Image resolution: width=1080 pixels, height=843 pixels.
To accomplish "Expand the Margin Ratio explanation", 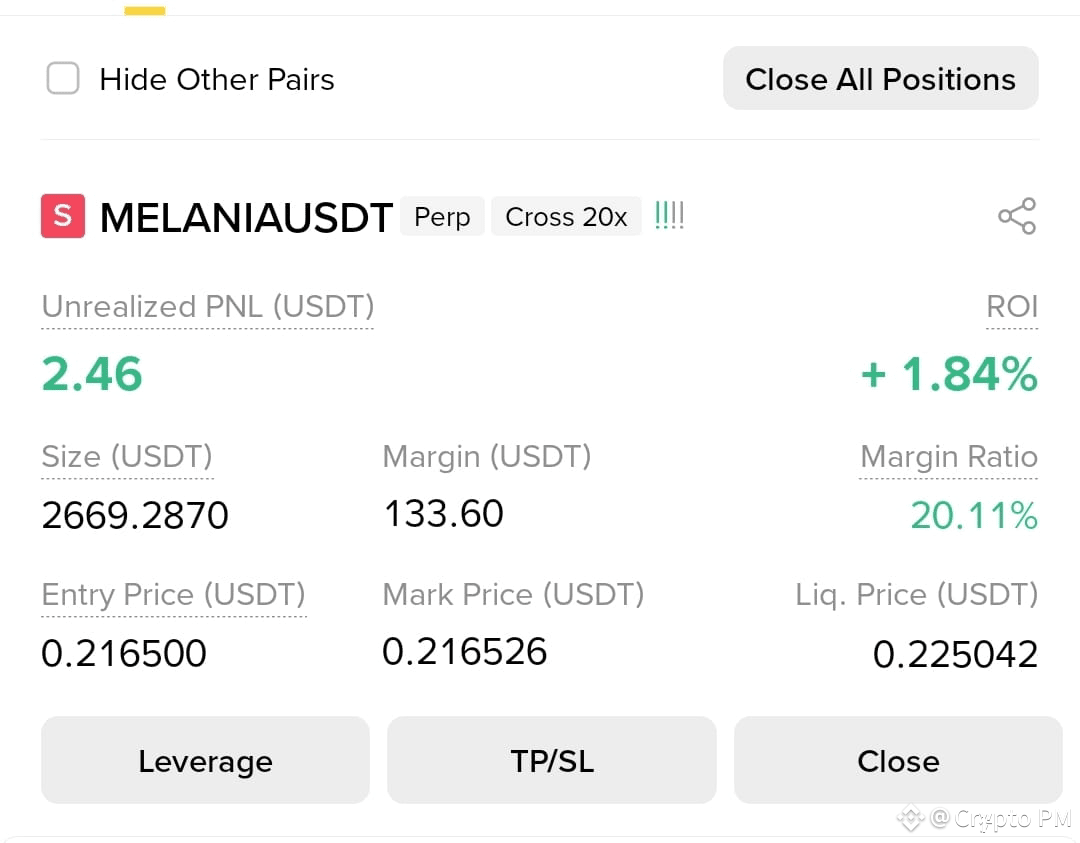I will click(948, 456).
